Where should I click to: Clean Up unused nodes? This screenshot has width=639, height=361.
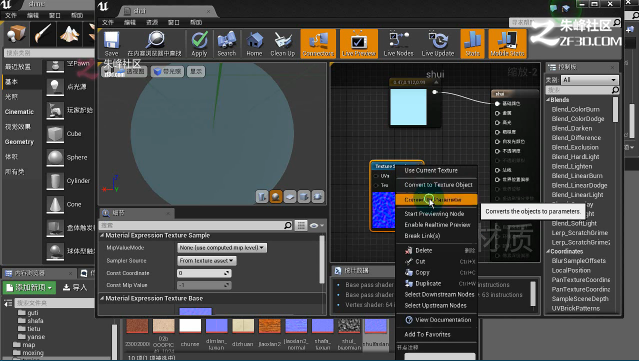[x=282, y=44]
